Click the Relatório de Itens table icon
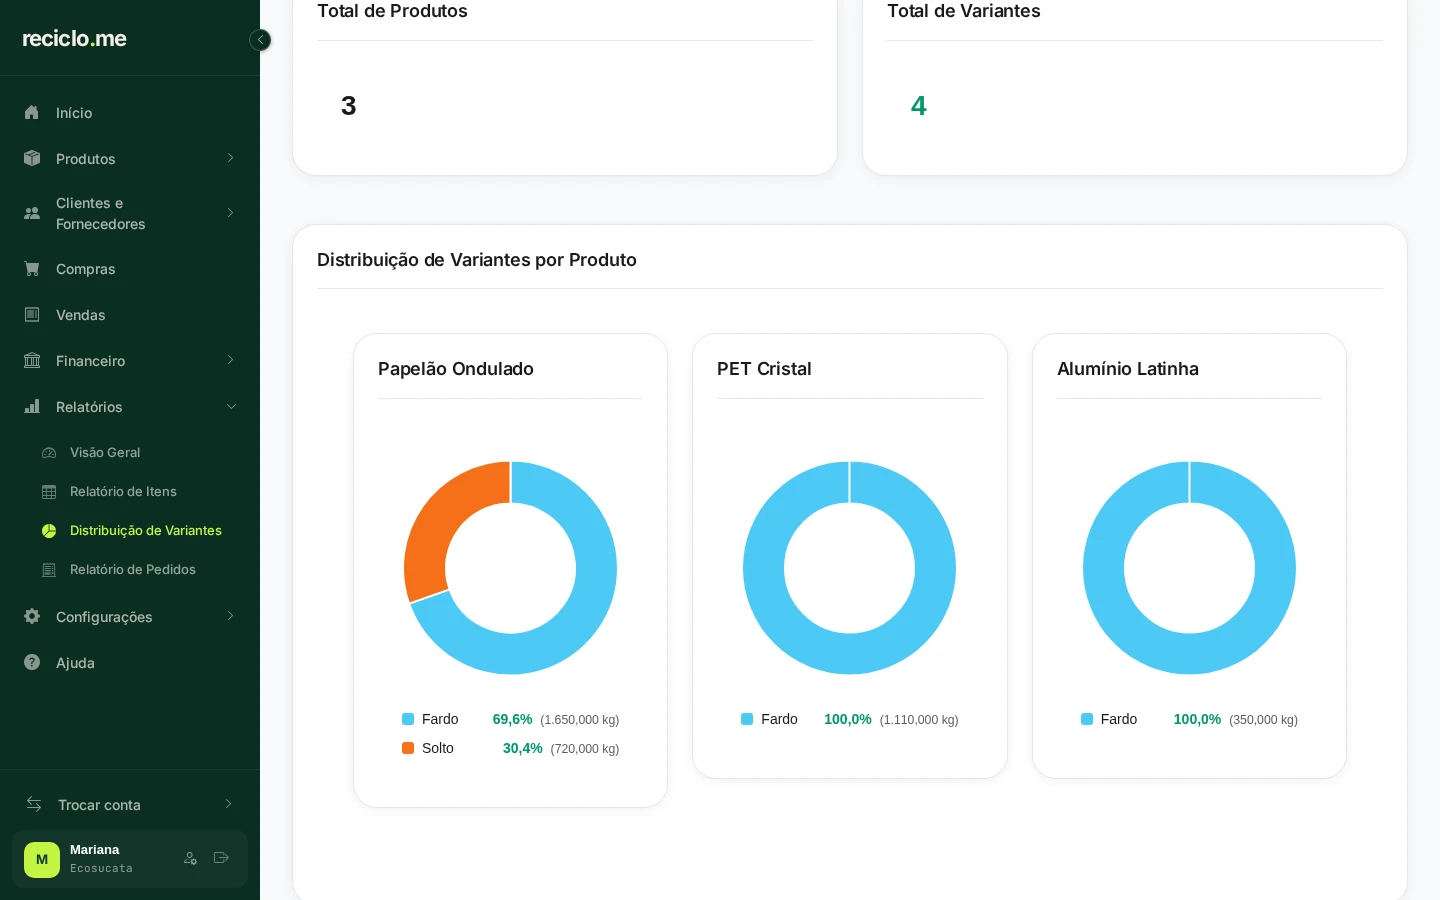 (x=49, y=492)
